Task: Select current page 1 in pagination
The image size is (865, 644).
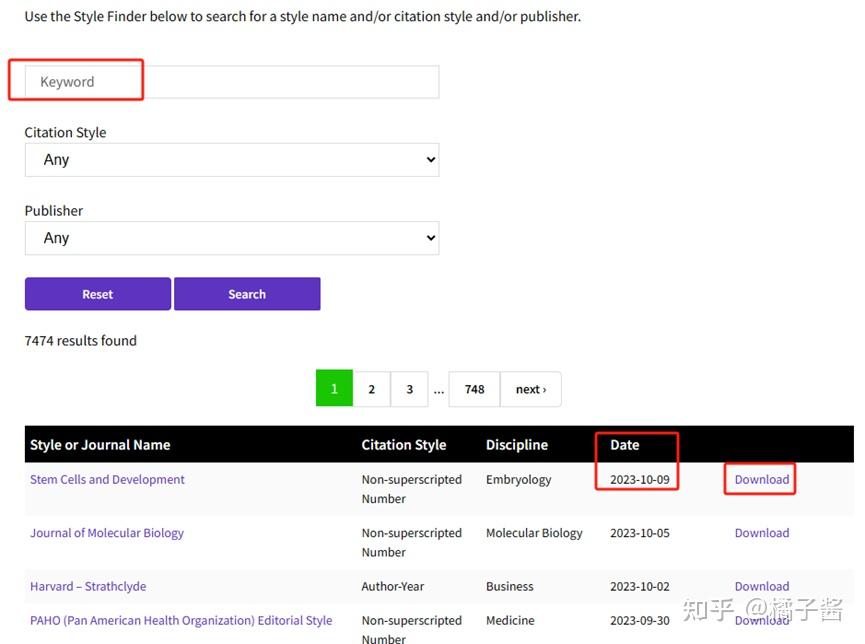Action: point(334,388)
